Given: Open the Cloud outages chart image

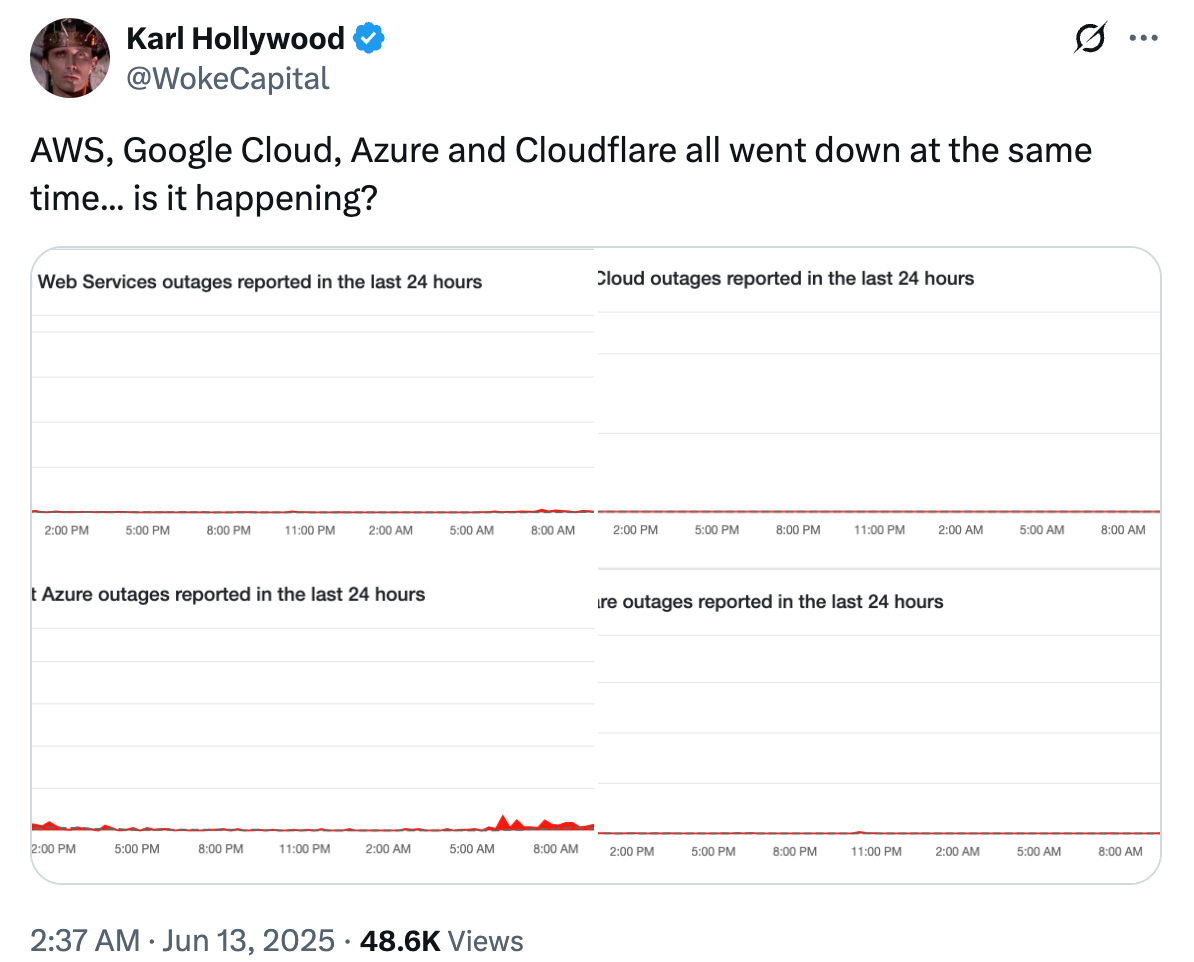Looking at the screenshot, I should (x=879, y=407).
